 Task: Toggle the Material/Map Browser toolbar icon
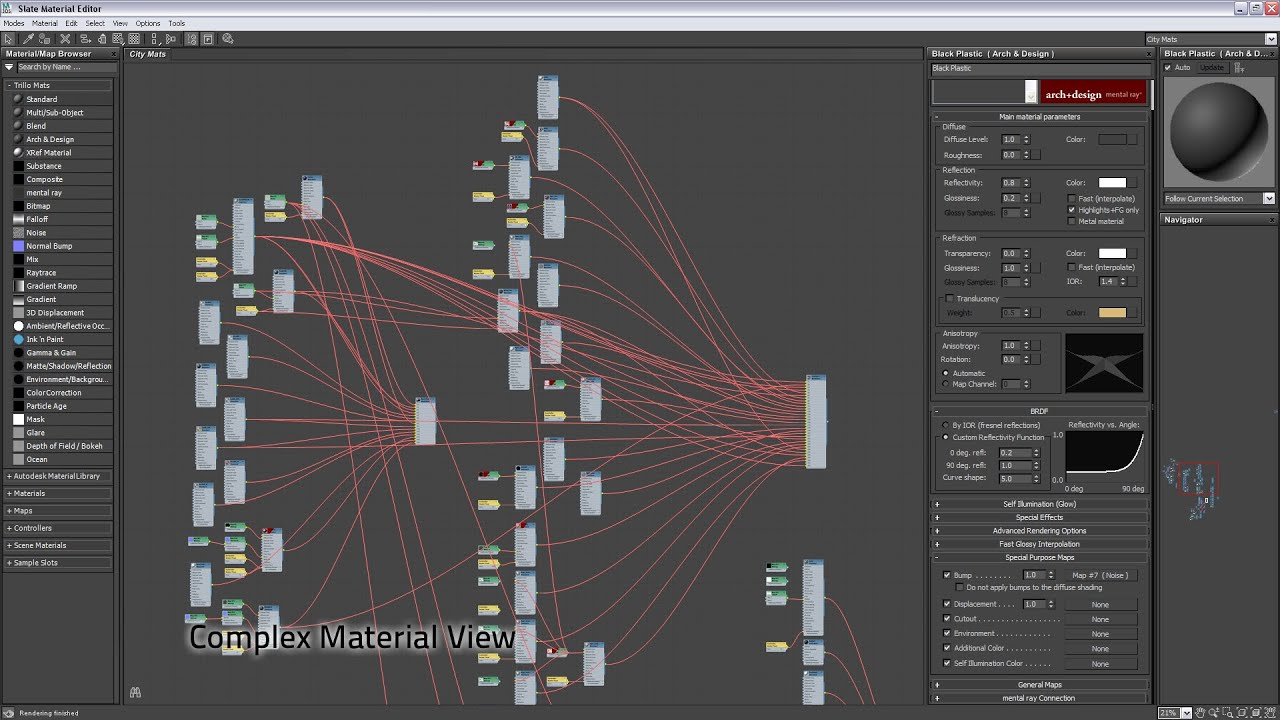193,38
